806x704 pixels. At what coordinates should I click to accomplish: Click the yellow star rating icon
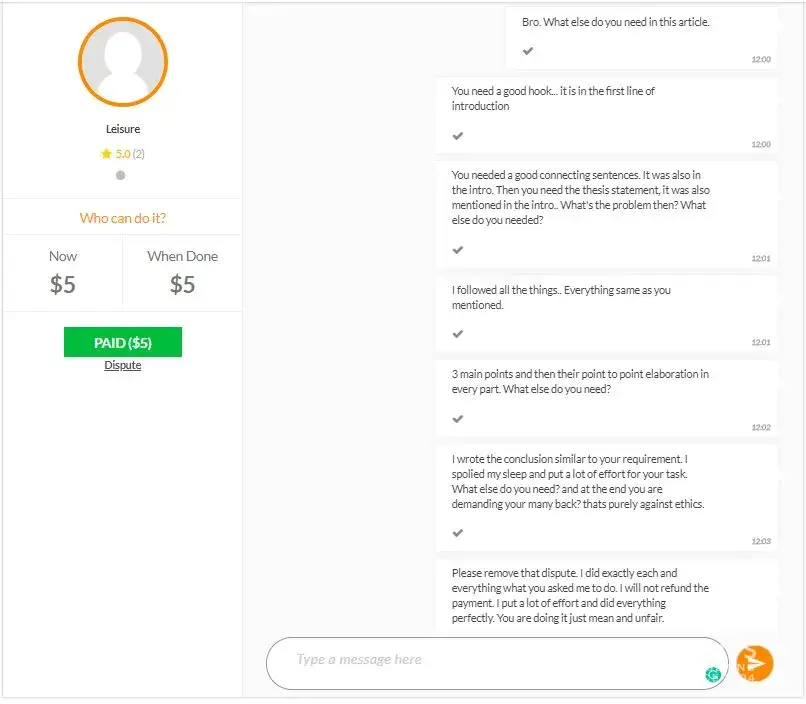pyautogui.click(x=106, y=154)
